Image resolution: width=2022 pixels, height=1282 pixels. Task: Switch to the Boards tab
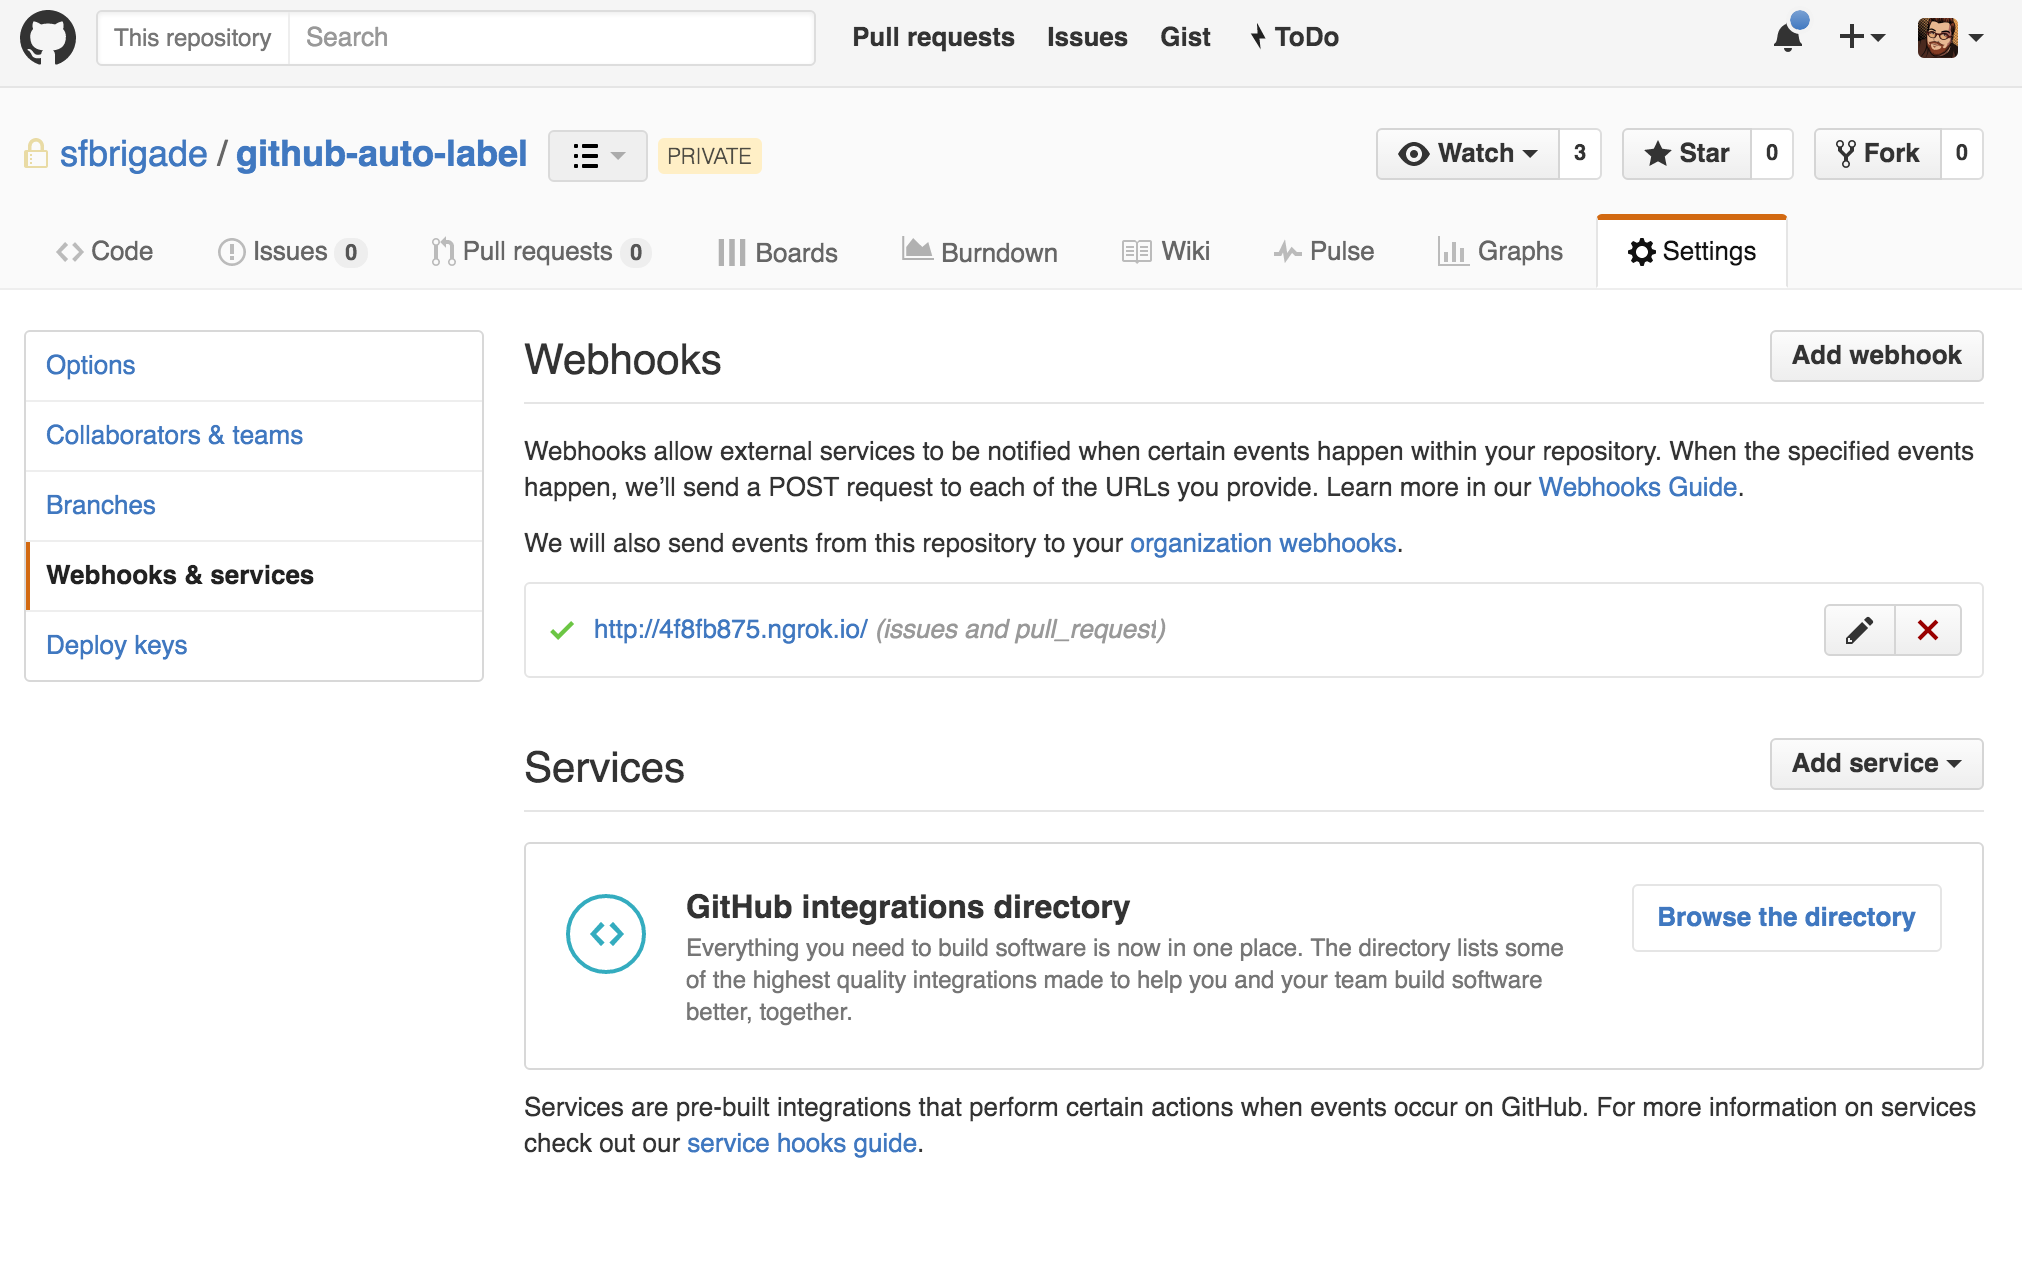777,252
